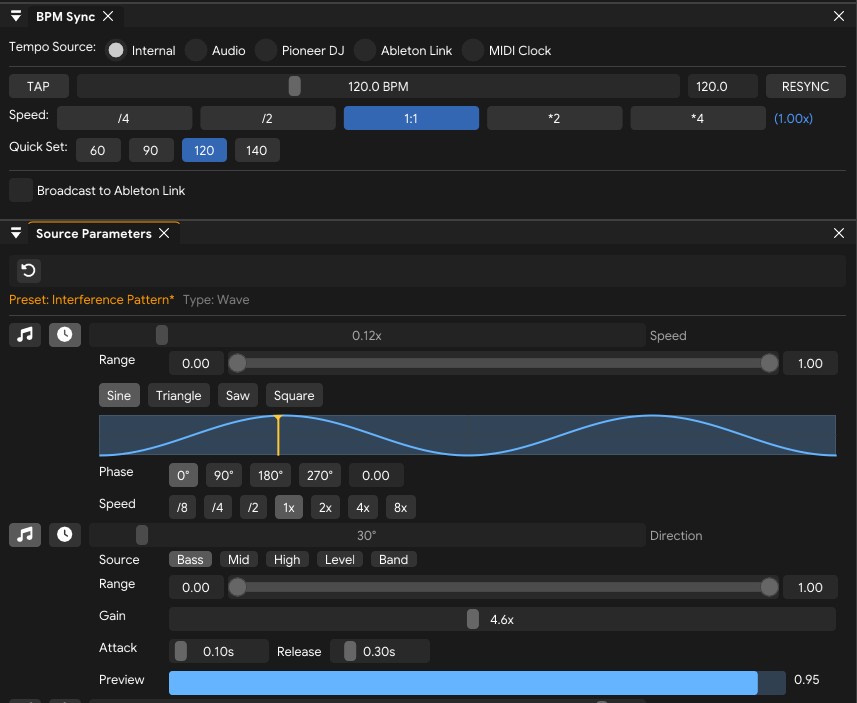The width and height of the screenshot is (857, 703).
Task: Select Pioneer DJ tempo source
Action: pos(266,50)
